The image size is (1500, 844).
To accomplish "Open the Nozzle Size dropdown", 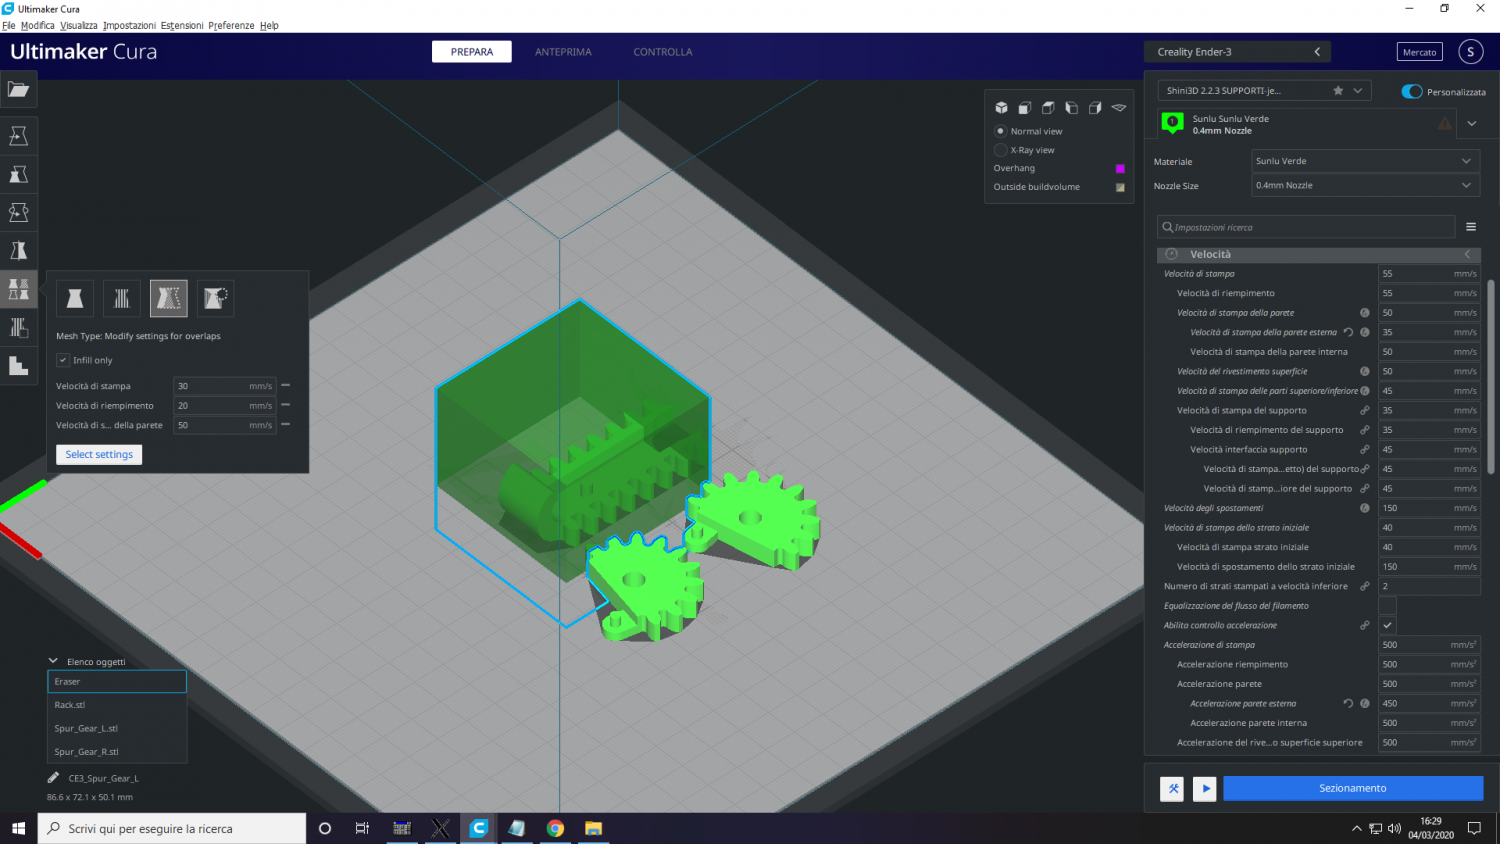I will (x=1365, y=185).
